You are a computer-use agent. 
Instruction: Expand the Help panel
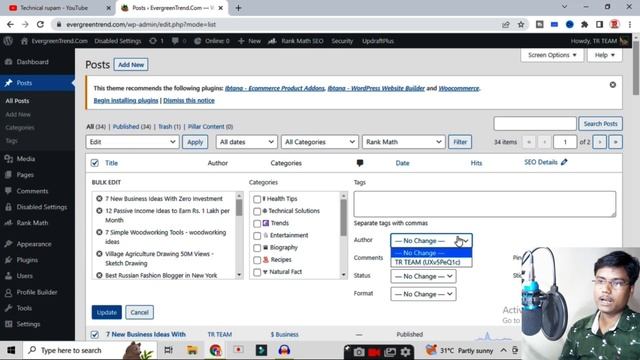pos(604,55)
